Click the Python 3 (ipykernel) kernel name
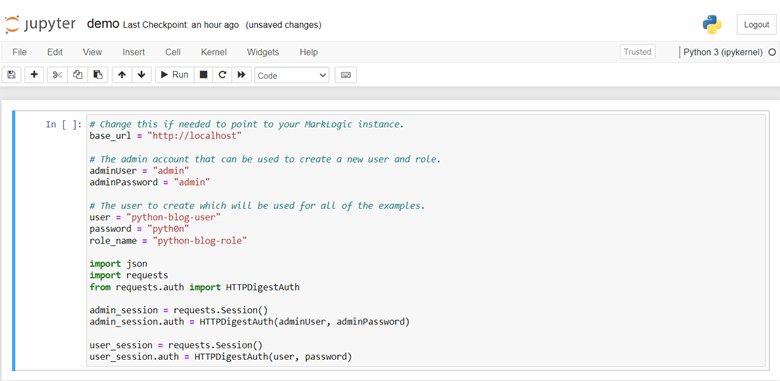 [723, 52]
